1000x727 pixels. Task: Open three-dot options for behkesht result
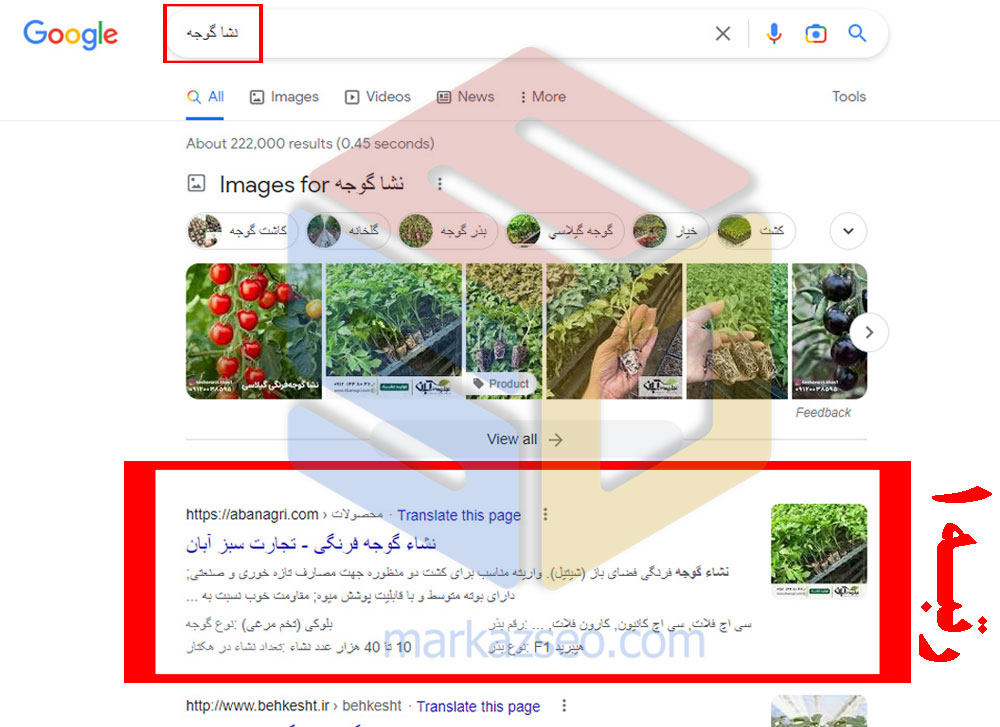(564, 705)
